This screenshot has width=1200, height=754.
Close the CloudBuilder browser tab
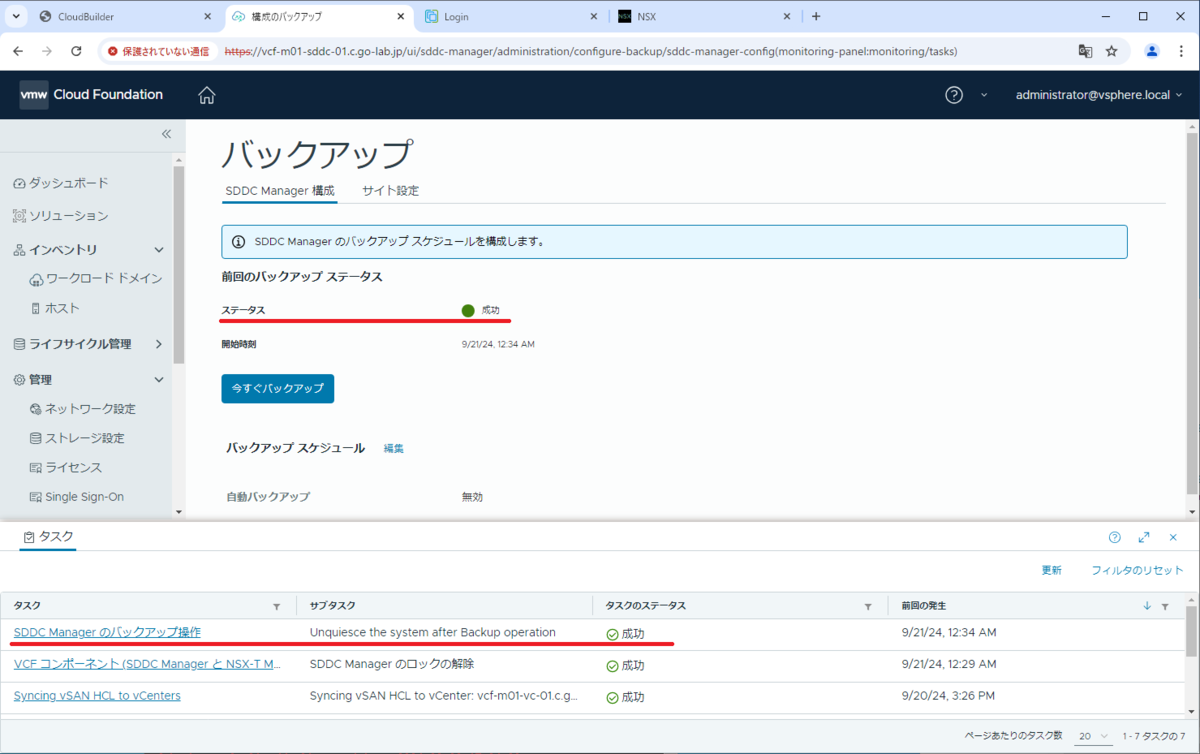tap(208, 17)
